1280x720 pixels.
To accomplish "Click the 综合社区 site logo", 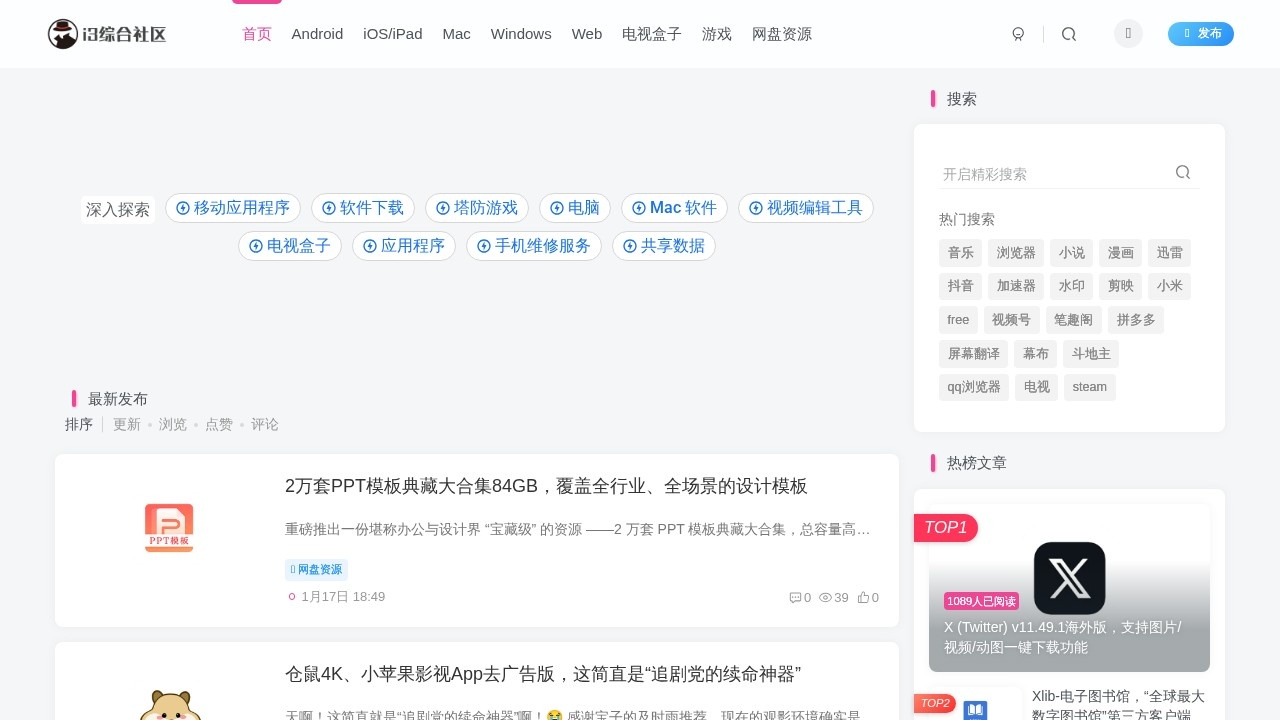I will point(106,33).
